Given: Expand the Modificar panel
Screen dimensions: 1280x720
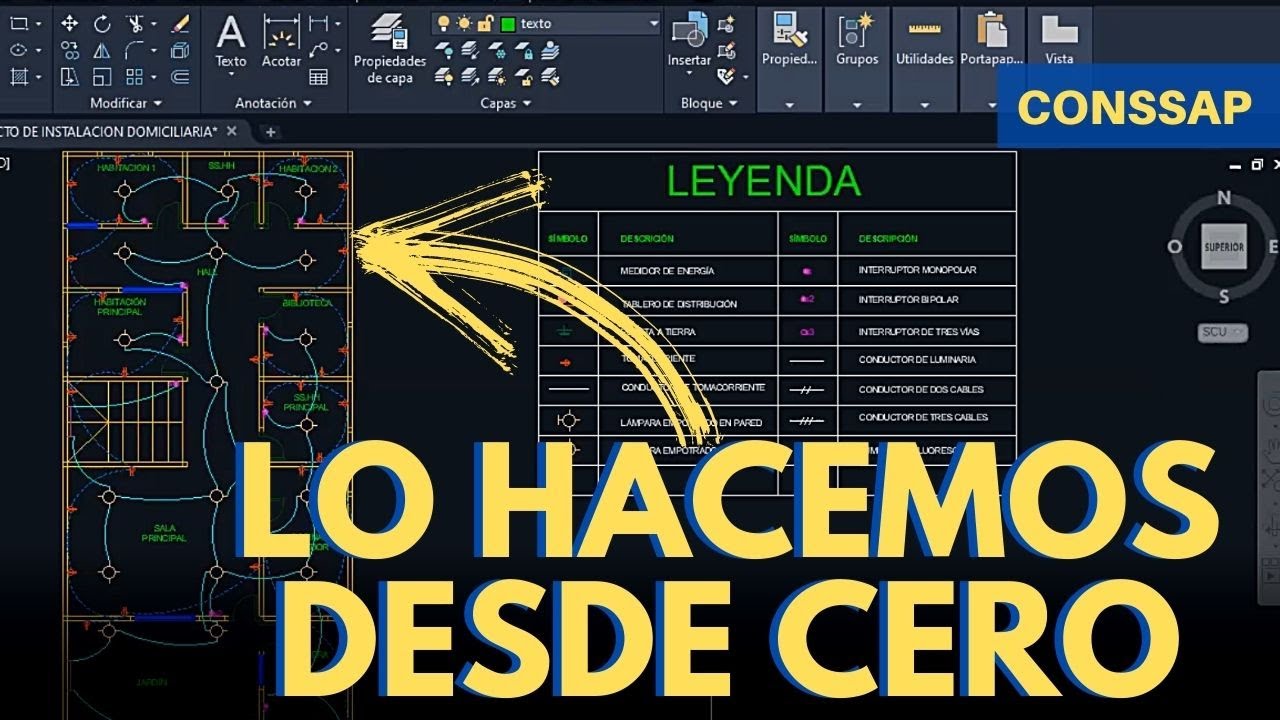Looking at the screenshot, I should (x=126, y=103).
